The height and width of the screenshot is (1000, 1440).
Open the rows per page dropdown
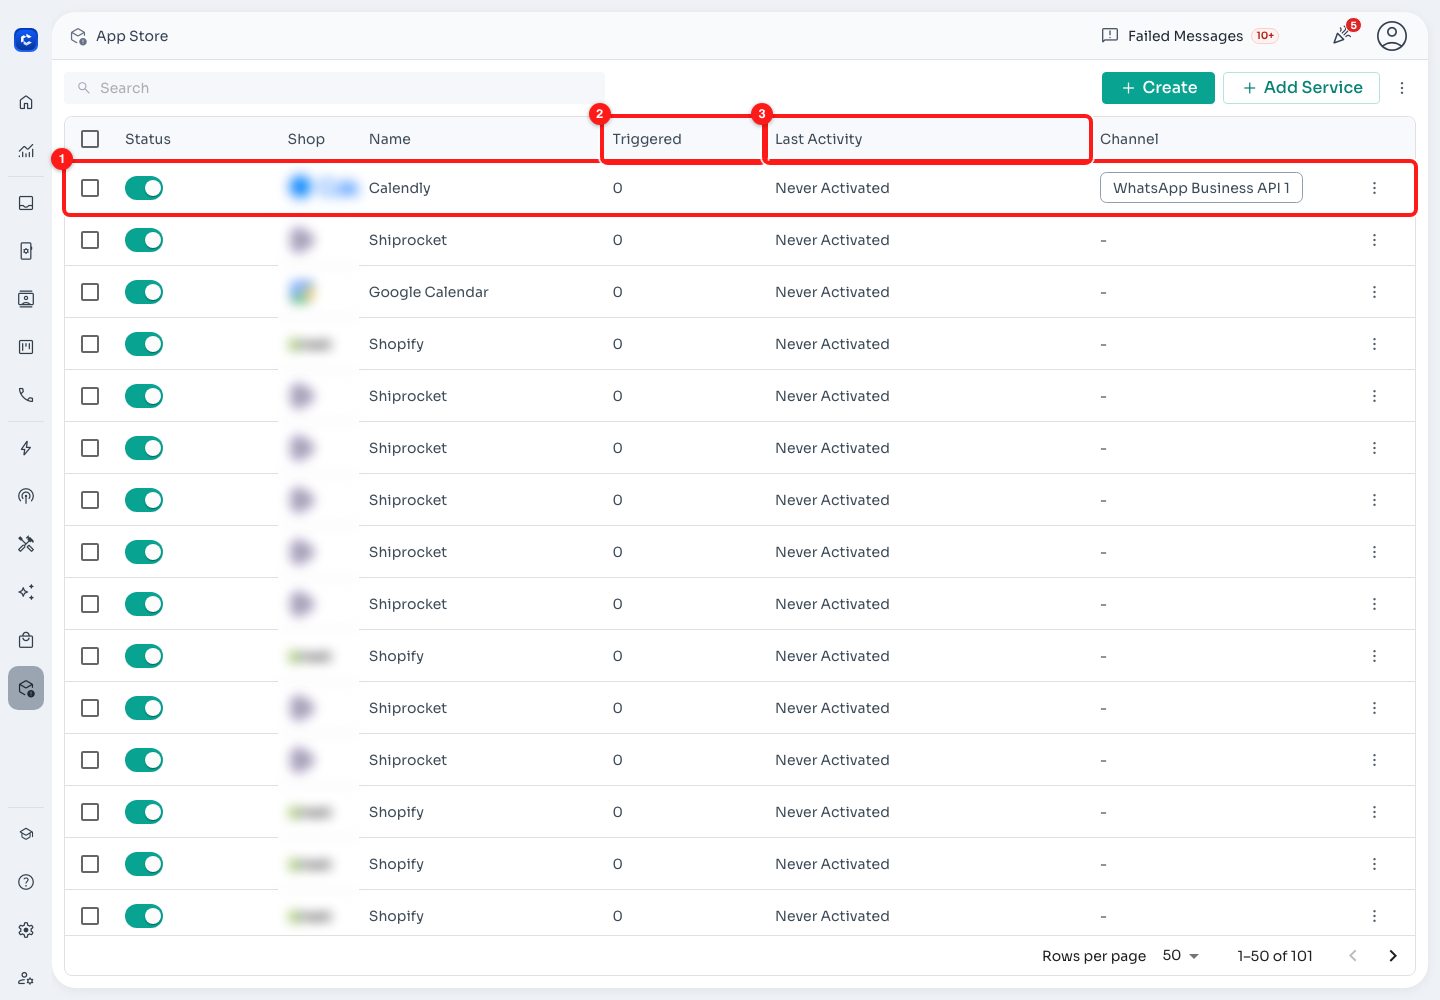(x=1181, y=956)
